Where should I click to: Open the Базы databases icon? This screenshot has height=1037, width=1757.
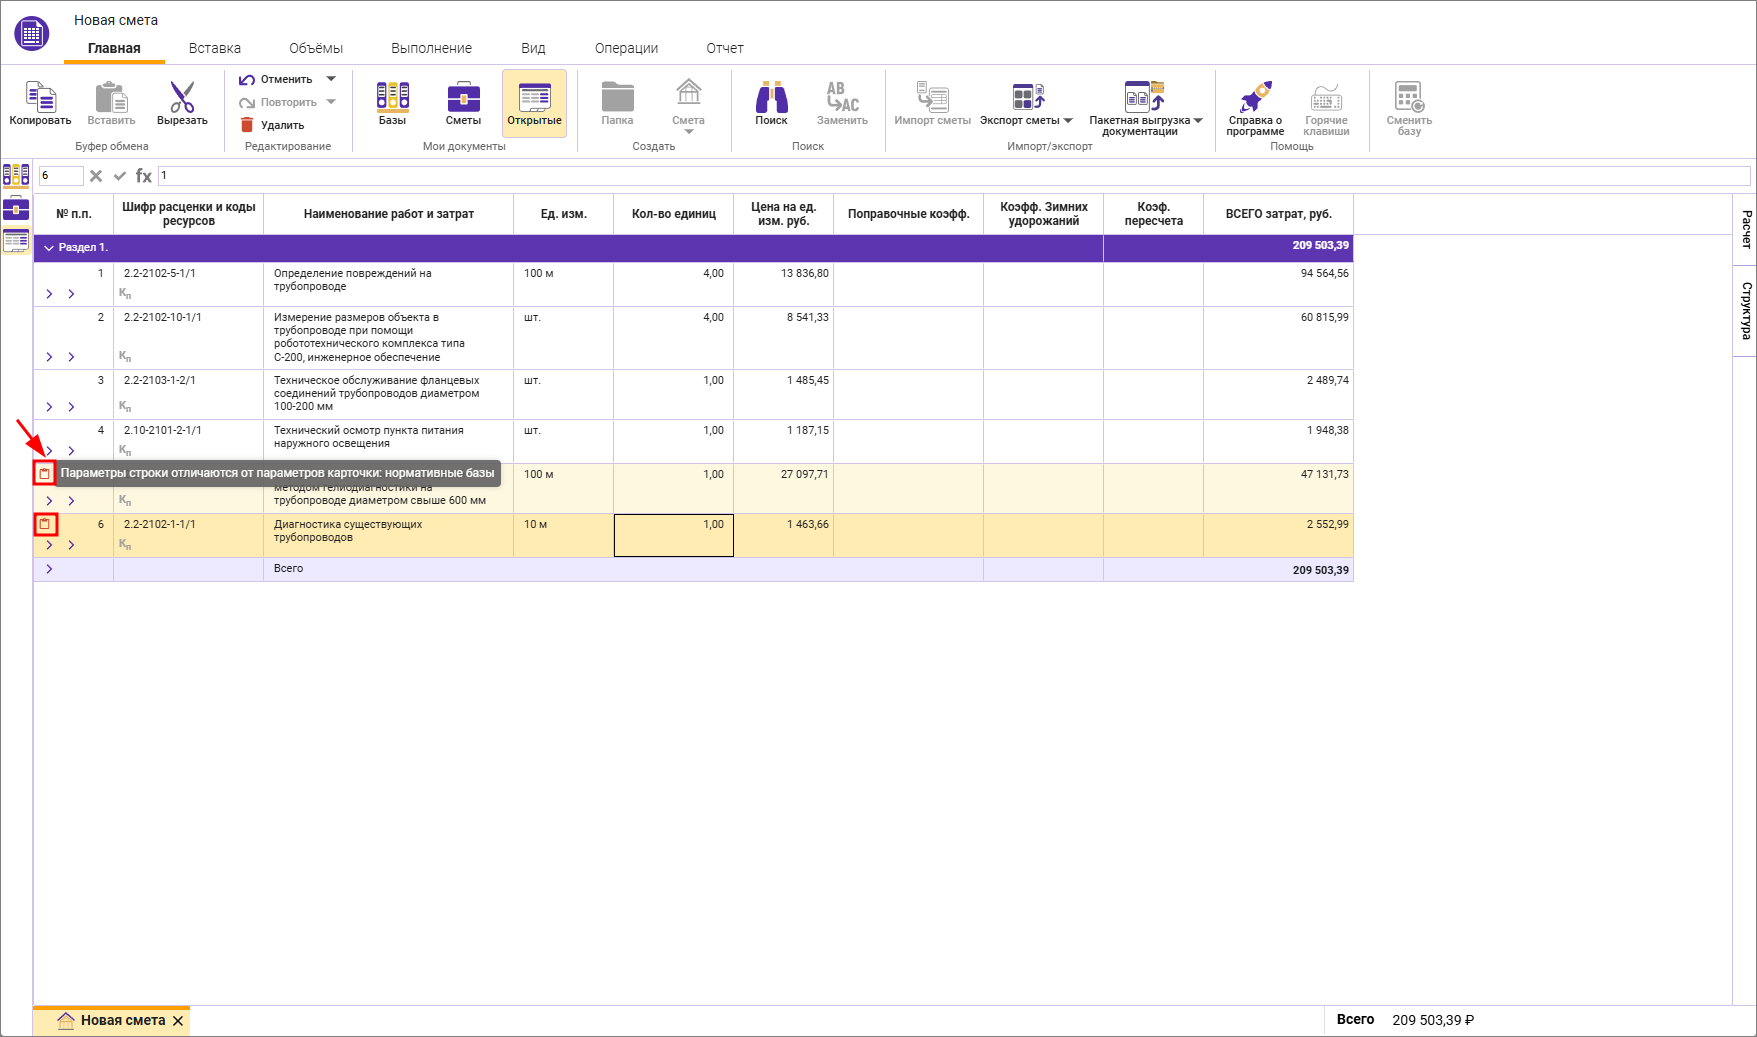pos(392,98)
